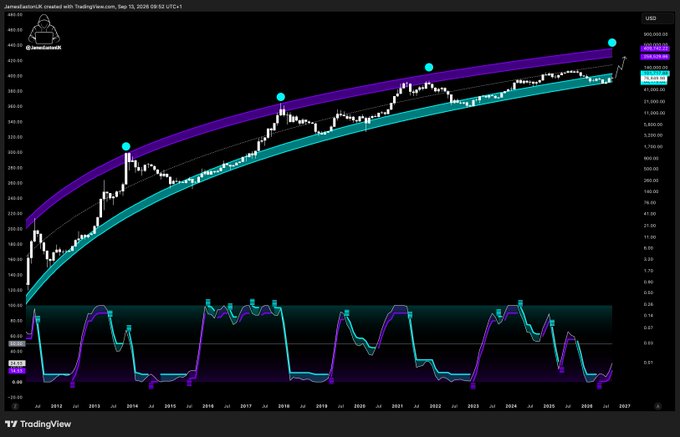Click the '2012' label on the time axis
680x437 pixels.
pos(57,406)
